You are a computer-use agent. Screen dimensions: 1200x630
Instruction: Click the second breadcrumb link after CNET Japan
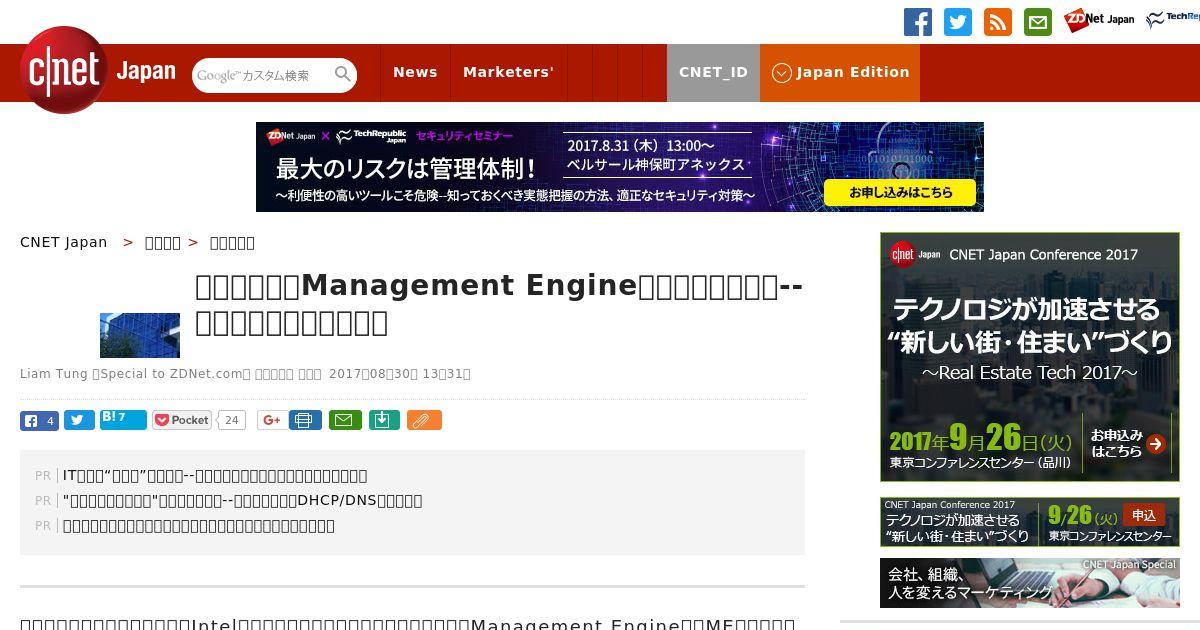pyautogui.click(x=163, y=242)
